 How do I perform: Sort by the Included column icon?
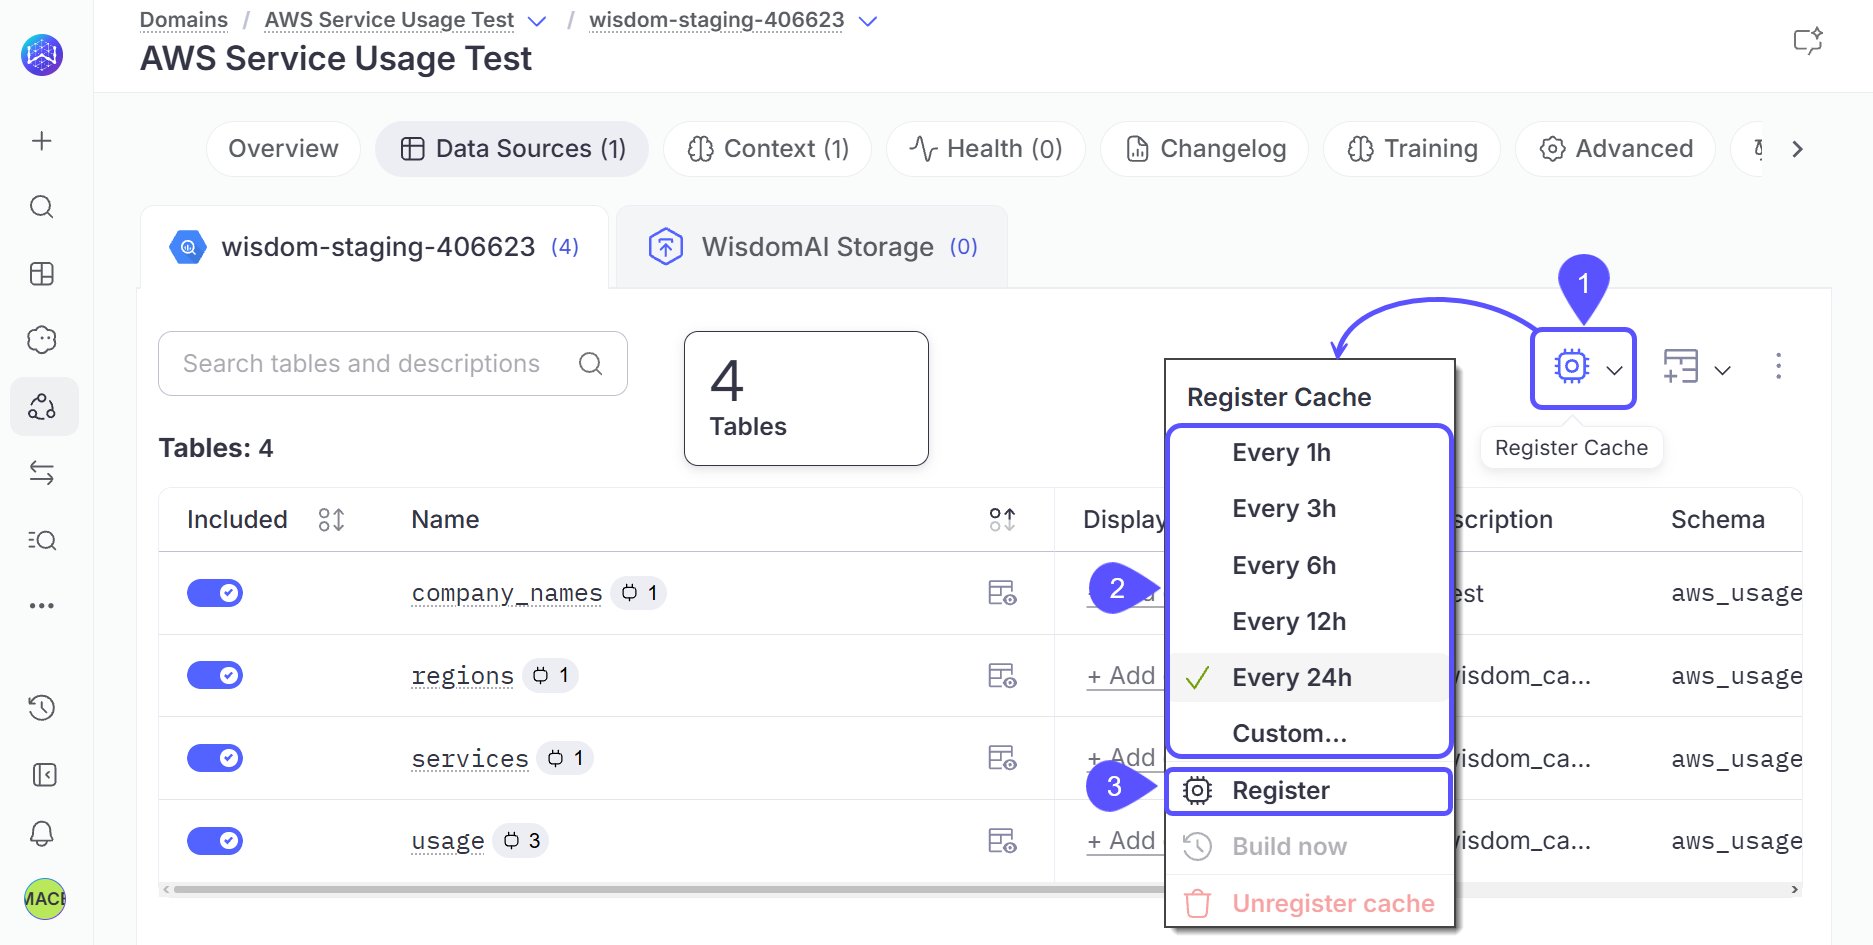point(331,520)
